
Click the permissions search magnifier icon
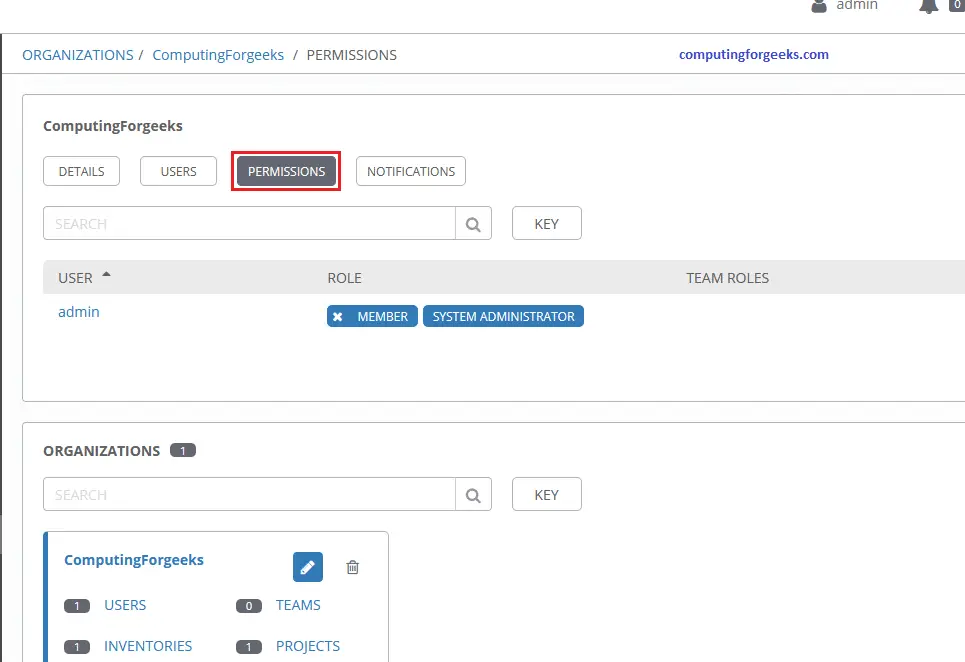coord(473,224)
